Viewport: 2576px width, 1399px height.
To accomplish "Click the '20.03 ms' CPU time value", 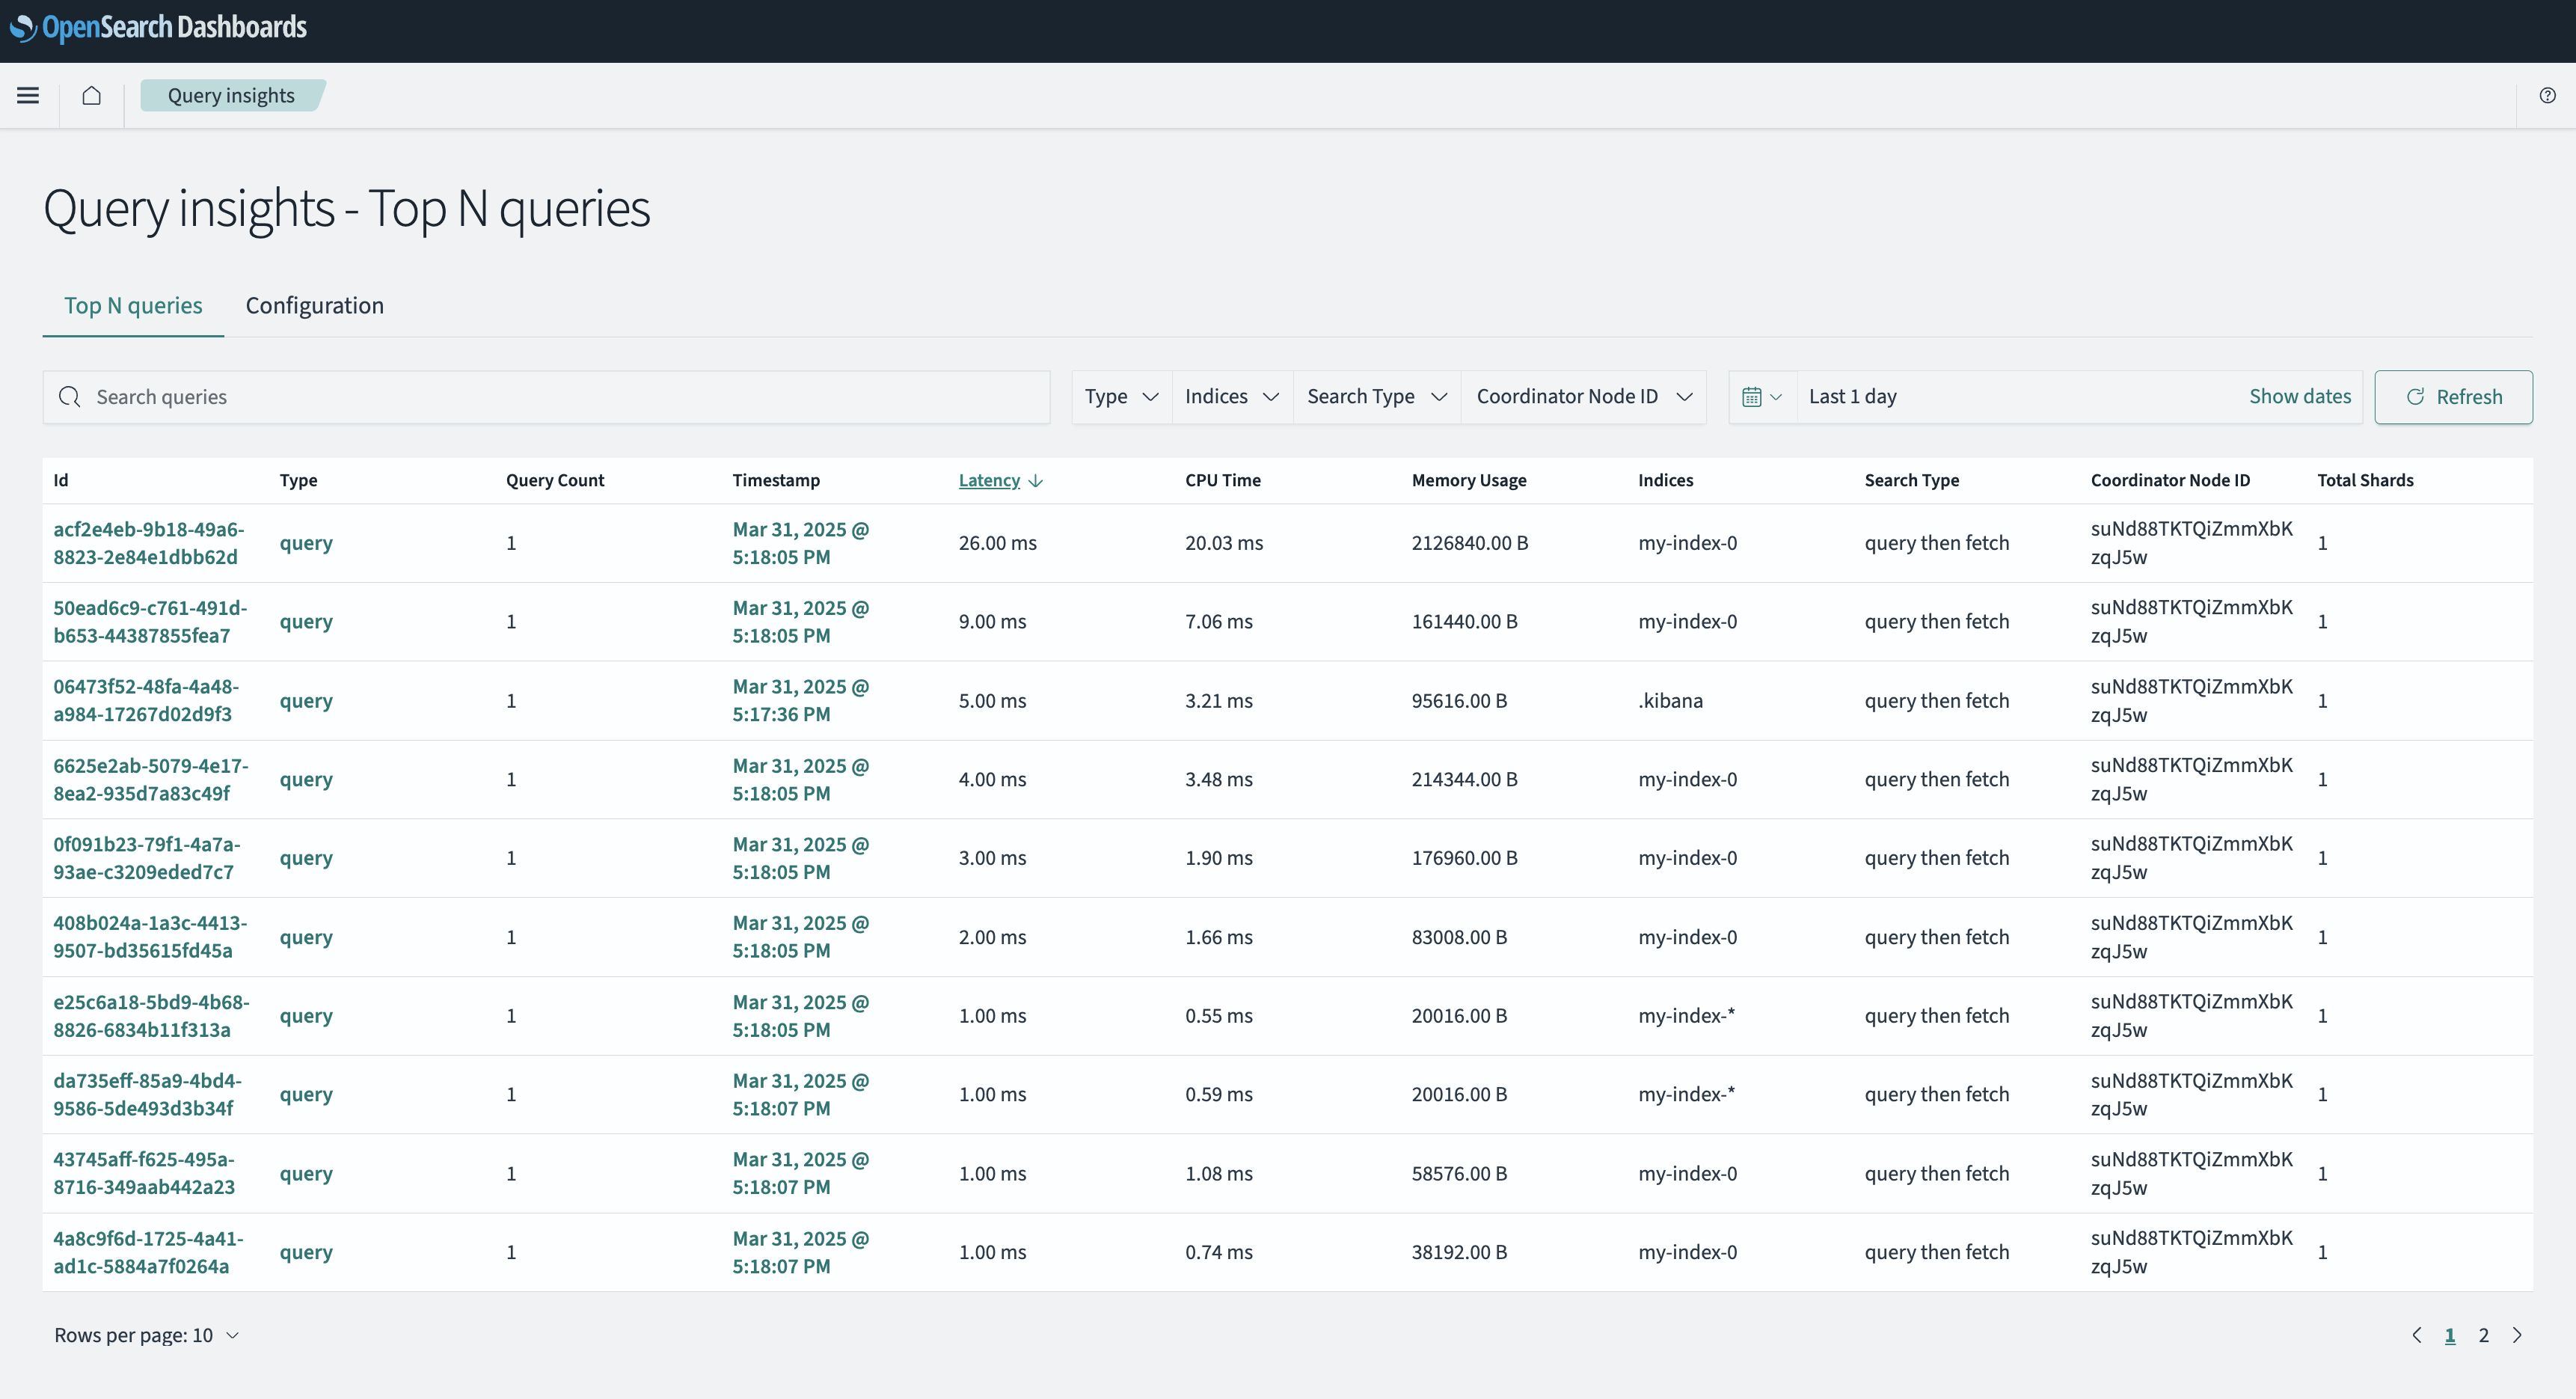I will click(1224, 543).
